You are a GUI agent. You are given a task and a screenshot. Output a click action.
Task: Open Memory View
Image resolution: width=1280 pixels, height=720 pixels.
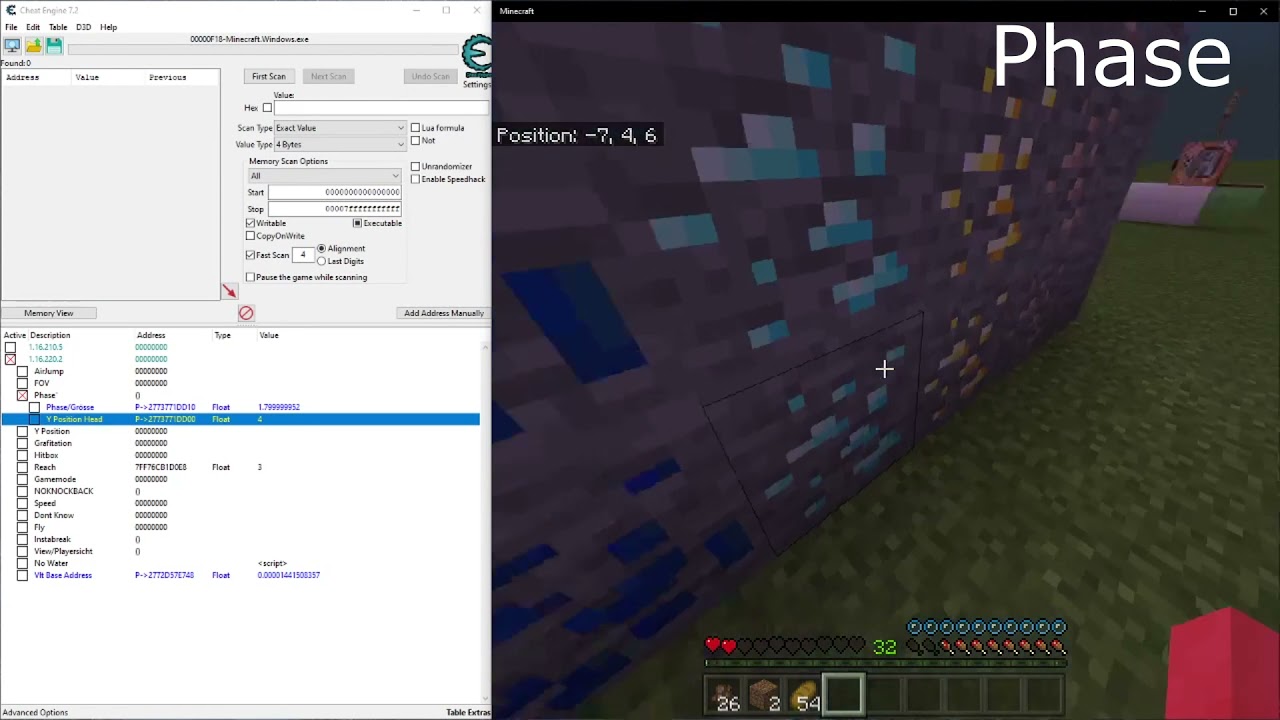[48, 313]
